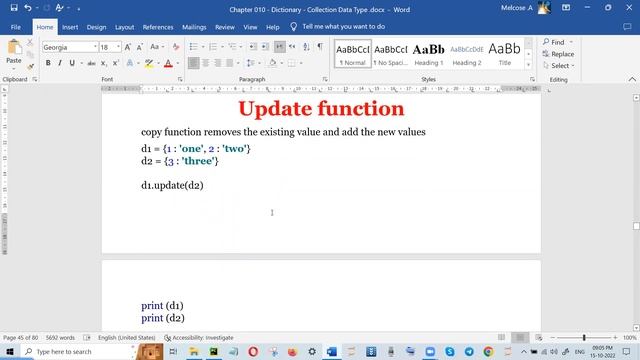Open Font dialog launcher
640x360 pixels.
coord(180,79)
